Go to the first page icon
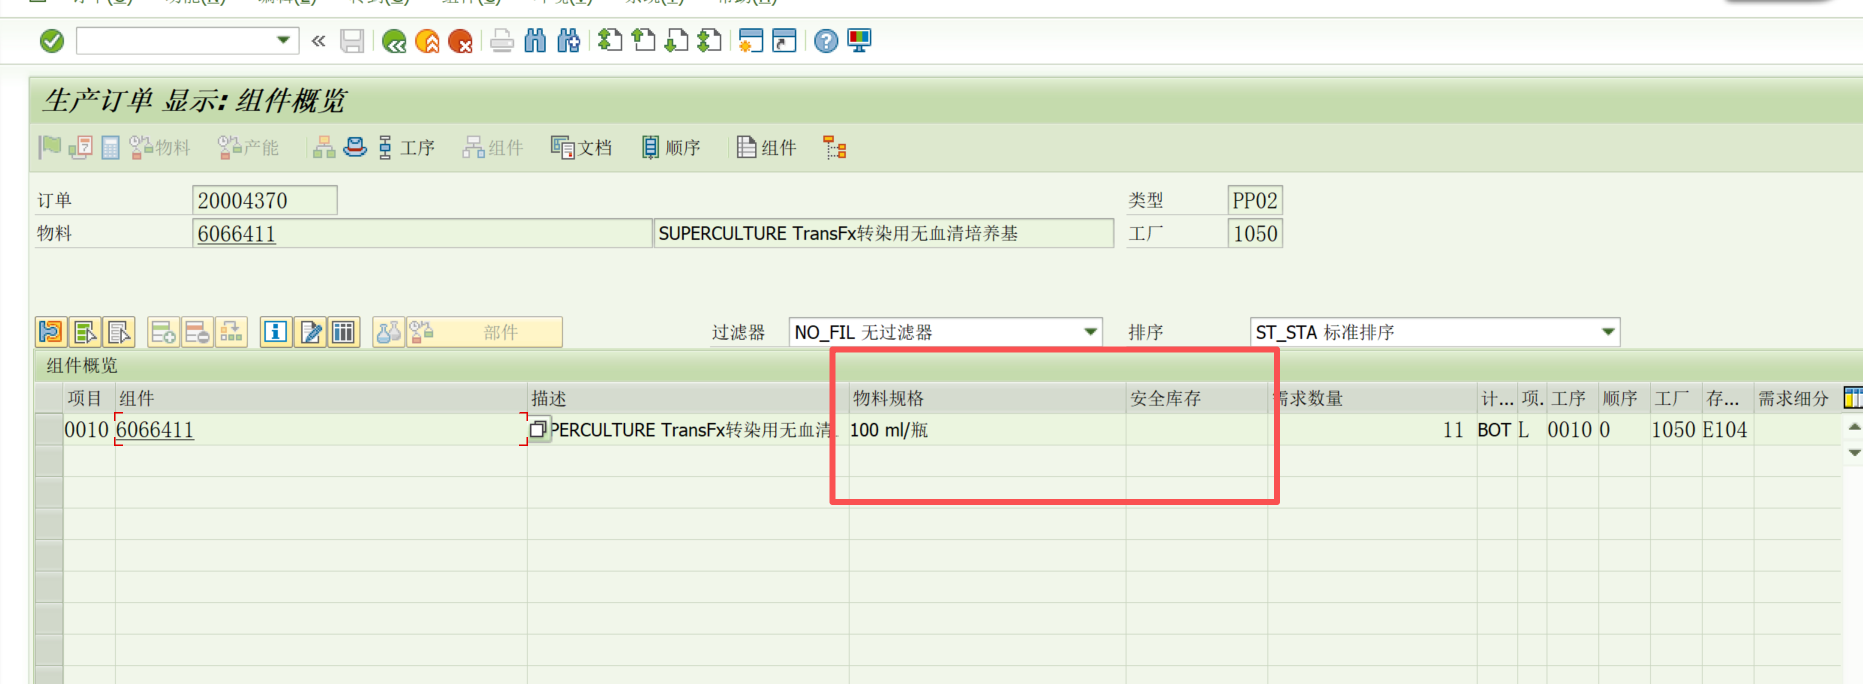The width and height of the screenshot is (1863, 684). (610, 41)
